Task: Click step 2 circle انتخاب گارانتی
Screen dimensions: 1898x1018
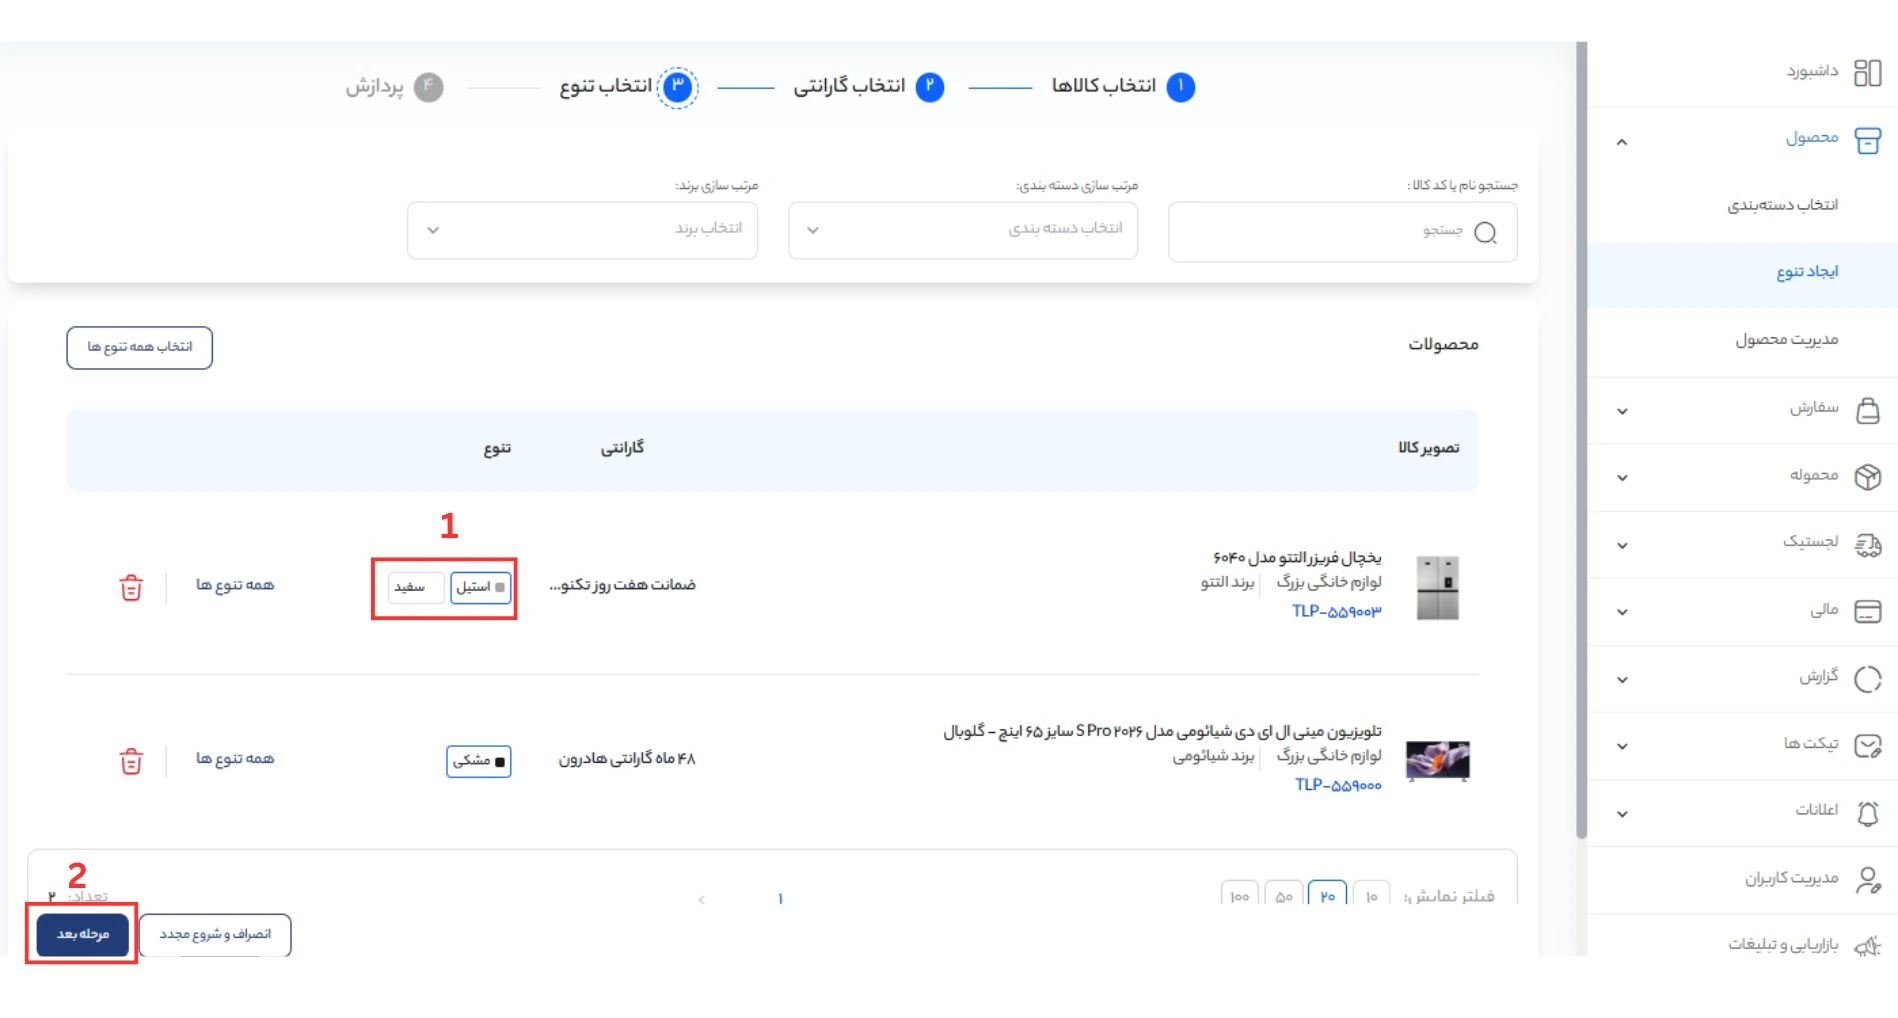Action: pos(929,87)
